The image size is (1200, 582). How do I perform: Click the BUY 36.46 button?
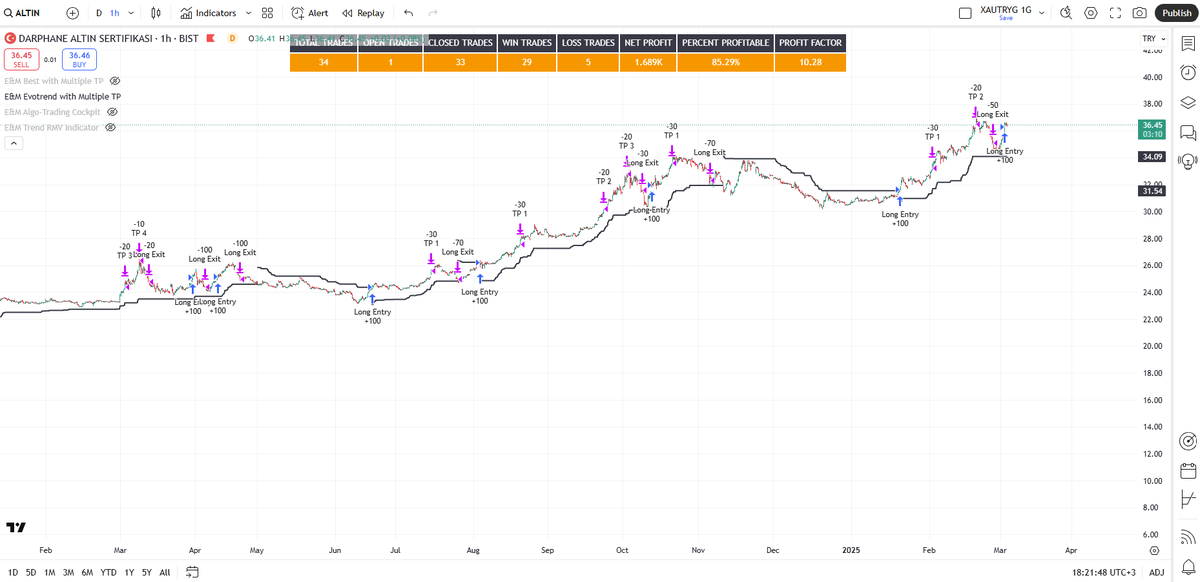click(x=79, y=60)
